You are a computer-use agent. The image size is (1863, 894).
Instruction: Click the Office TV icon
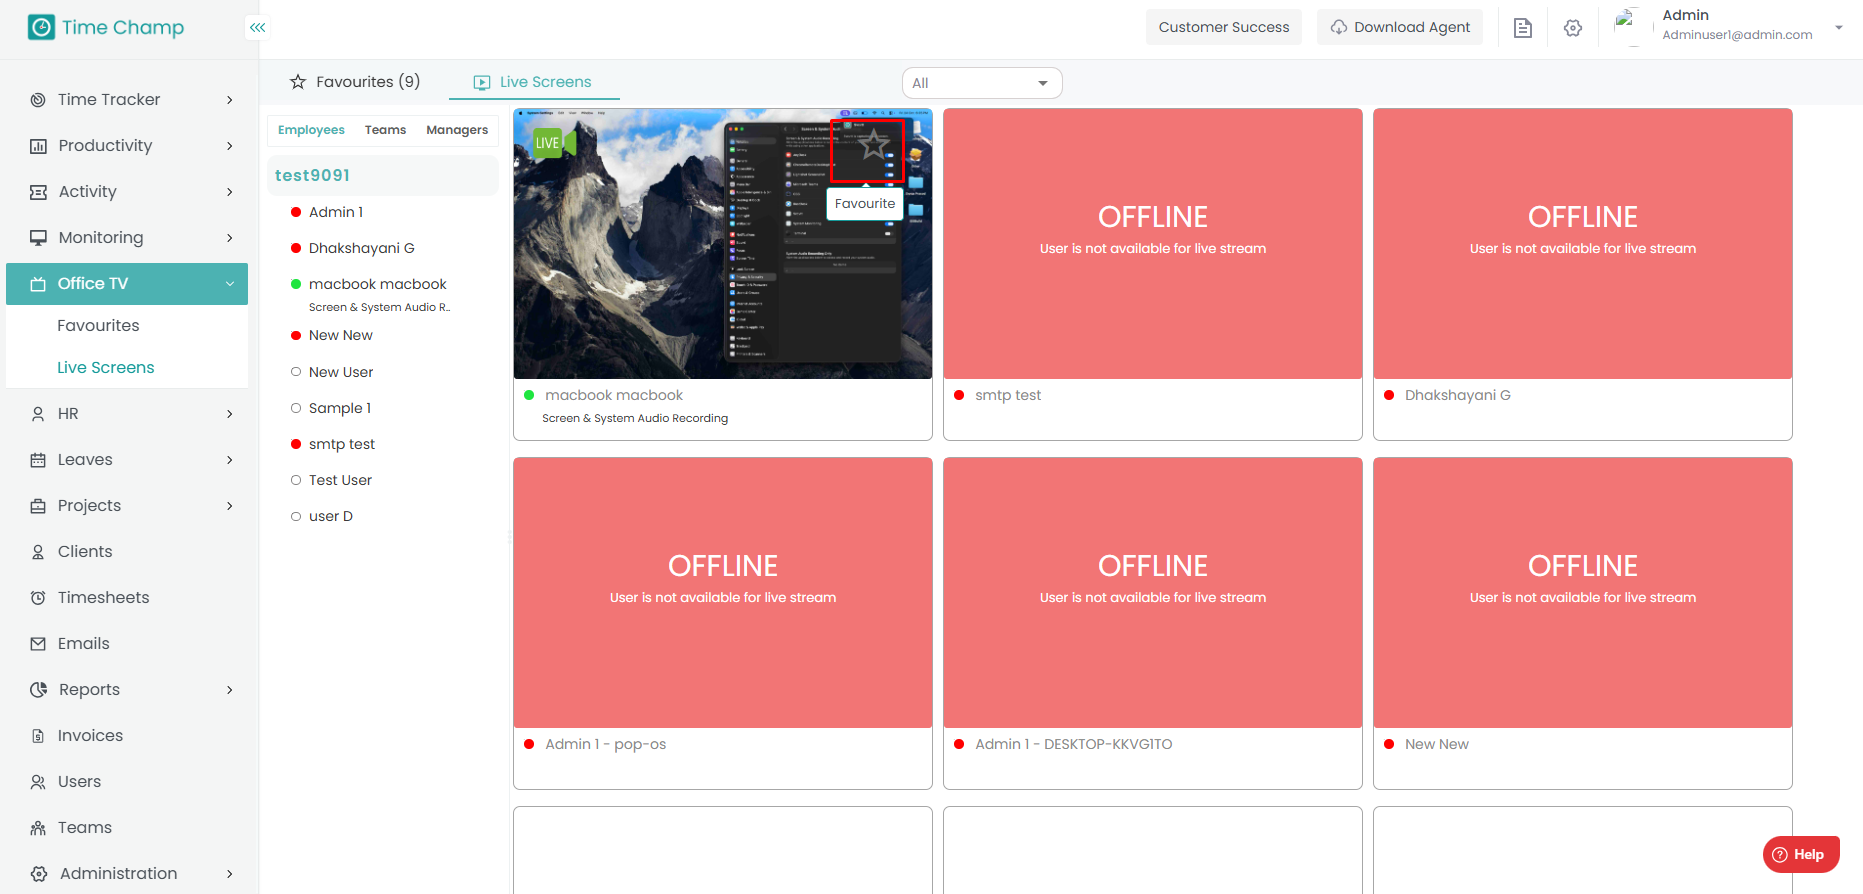point(38,284)
